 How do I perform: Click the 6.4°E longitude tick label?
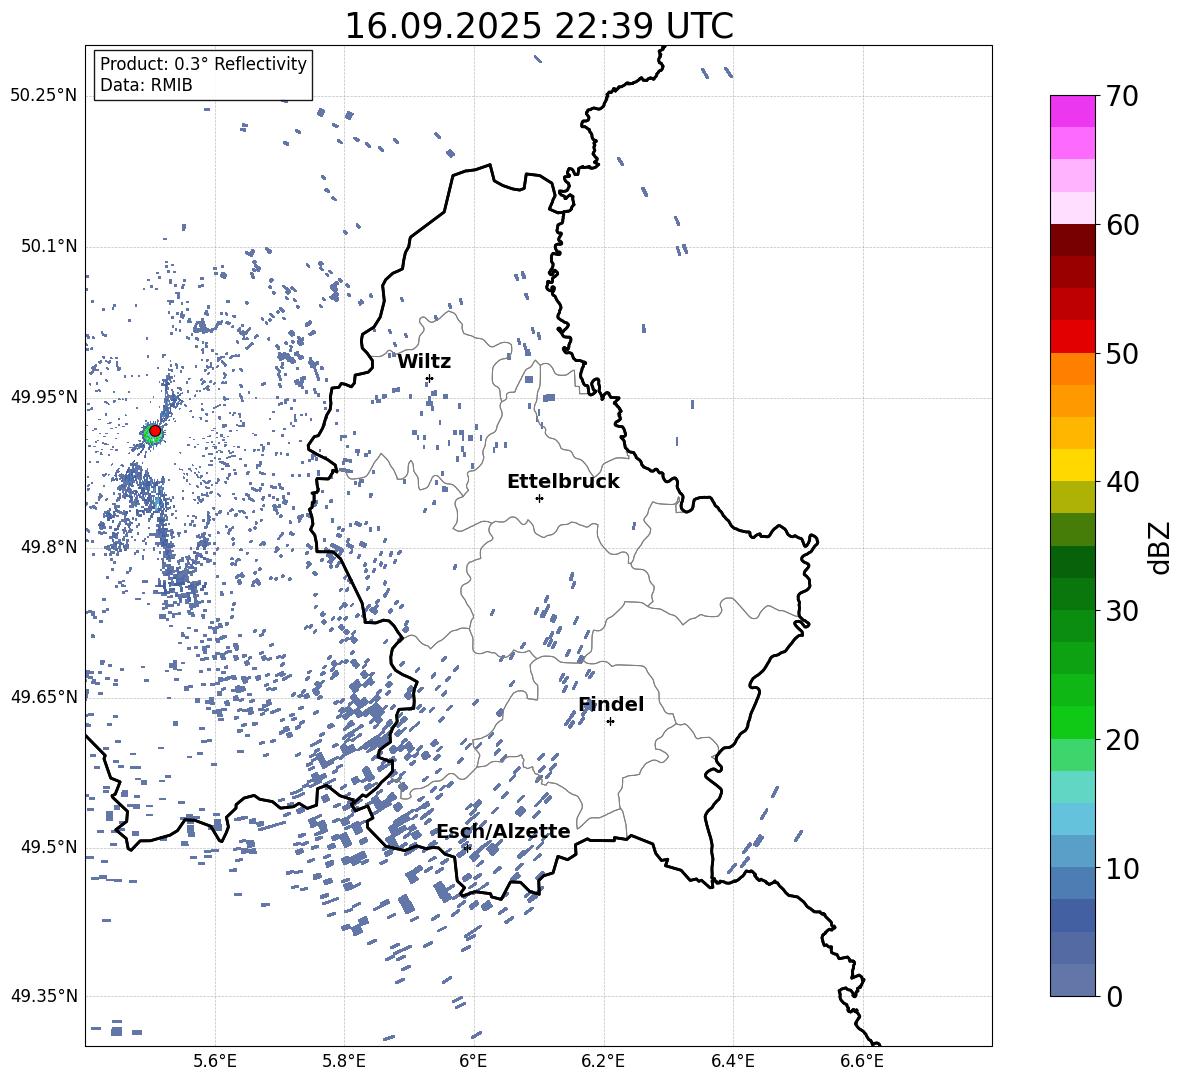pos(732,1061)
